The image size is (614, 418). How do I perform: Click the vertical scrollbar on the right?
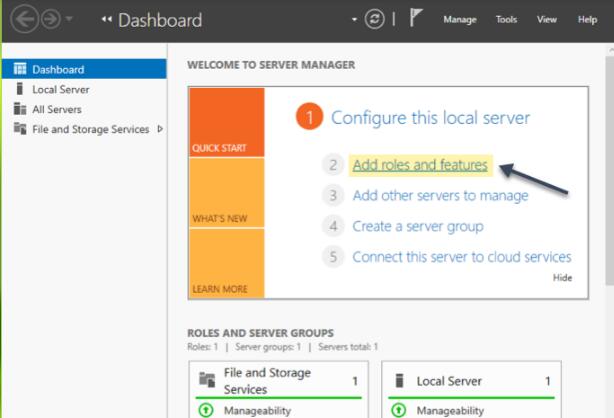(610, 170)
